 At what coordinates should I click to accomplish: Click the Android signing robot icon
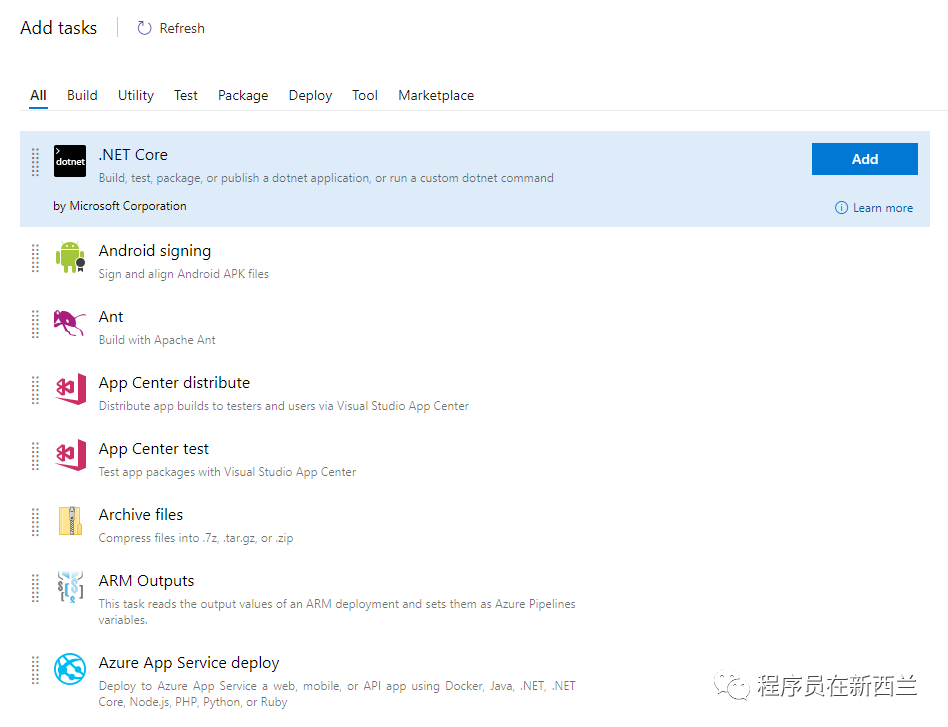[x=70, y=258]
